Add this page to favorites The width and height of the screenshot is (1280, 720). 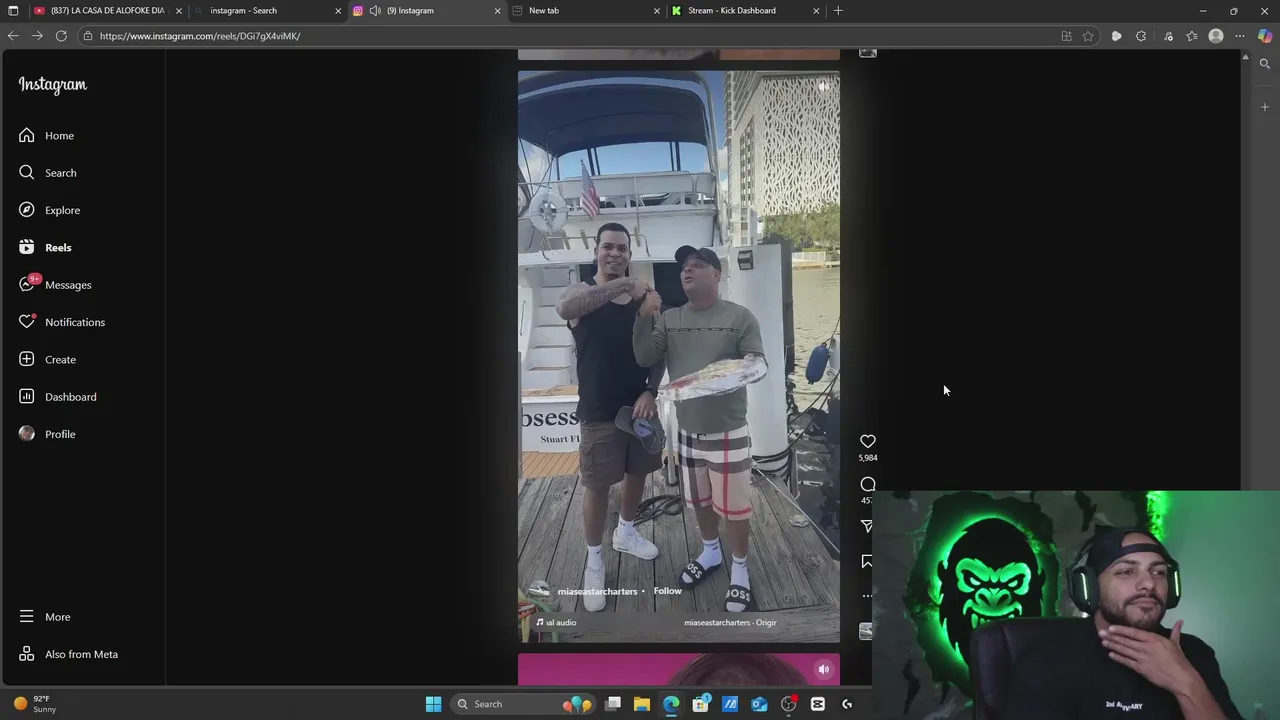pos(1088,36)
